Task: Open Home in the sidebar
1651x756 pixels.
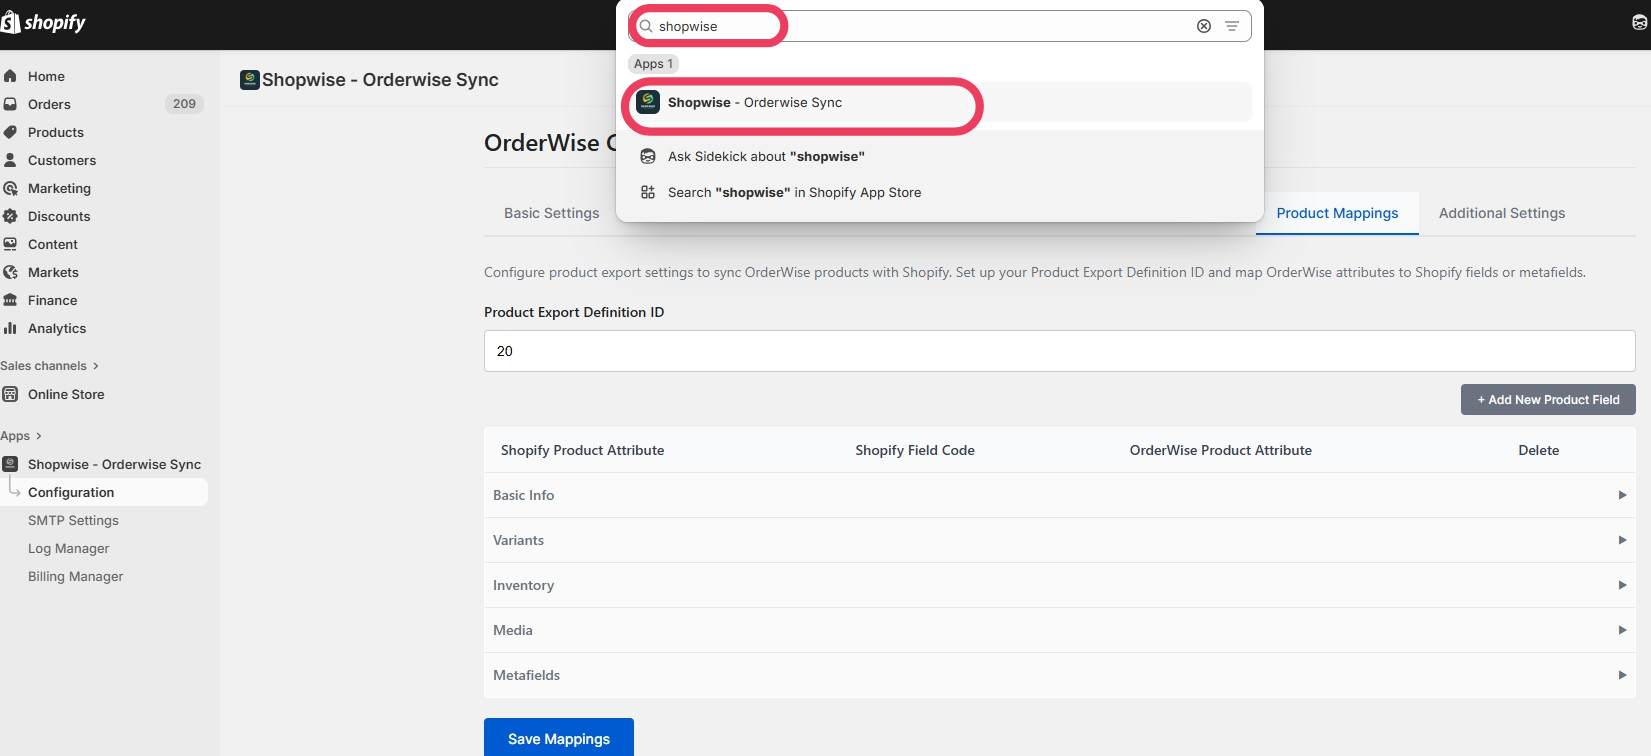Action: tap(46, 76)
